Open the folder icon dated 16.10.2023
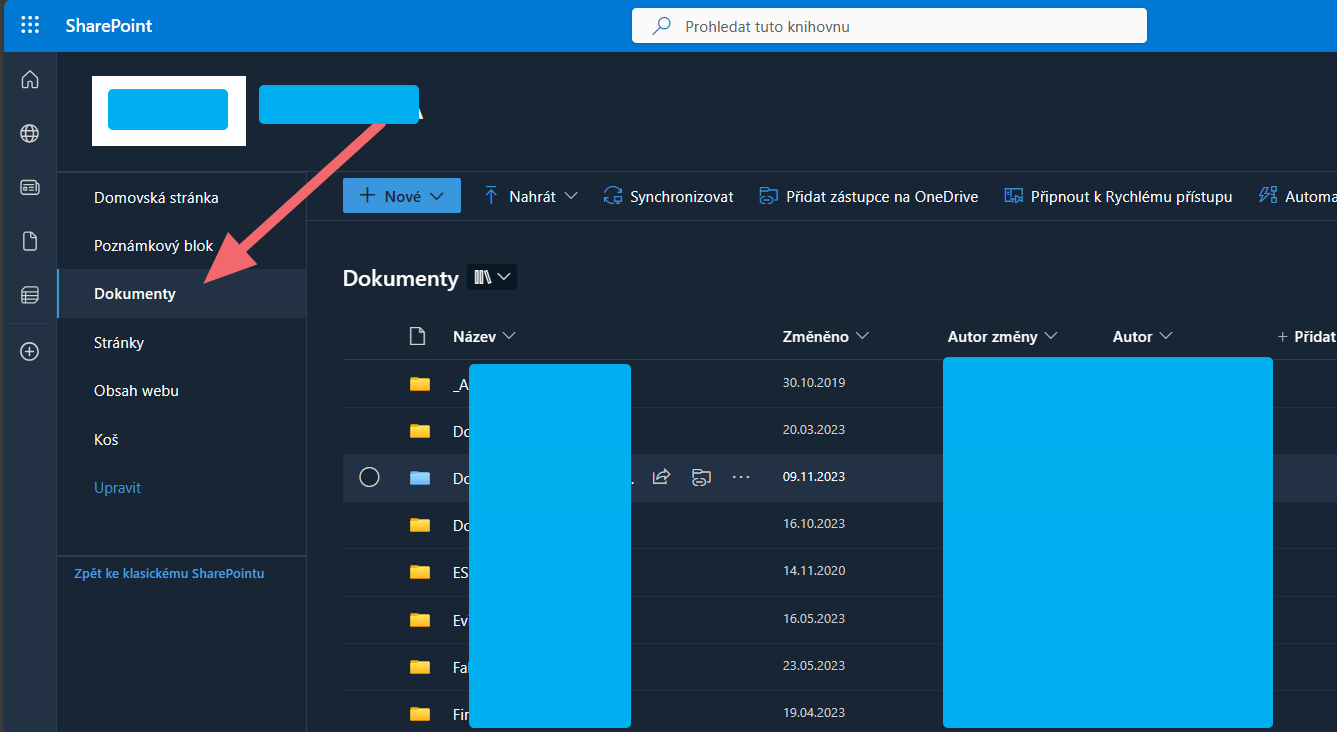 (420, 524)
